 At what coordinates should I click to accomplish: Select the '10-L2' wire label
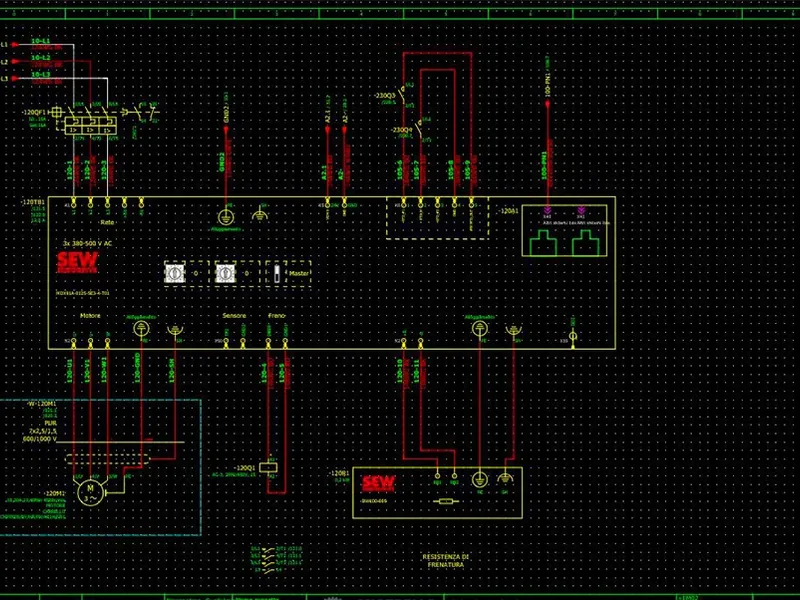coord(41,58)
